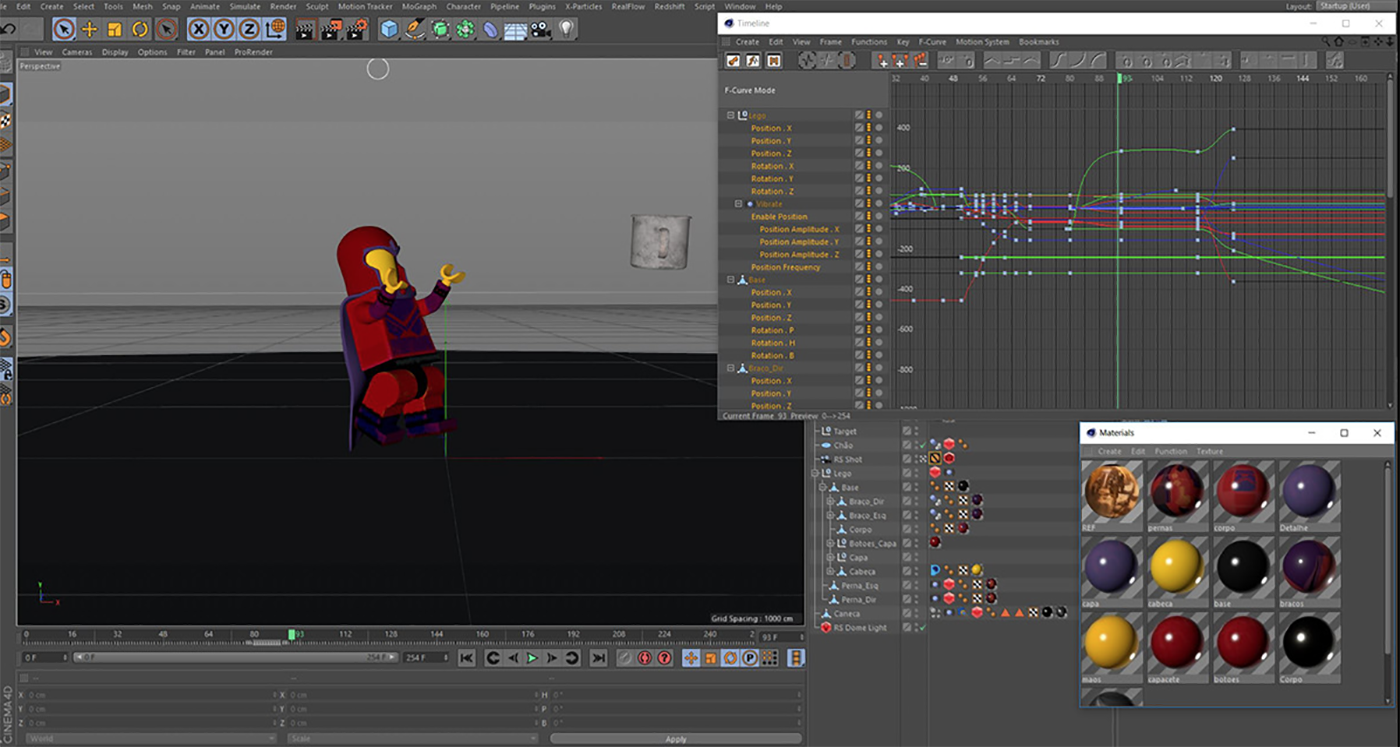Image resolution: width=1400 pixels, height=747 pixels.
Task: Switch Timeline to Dope Sheet mode icon
Action: [x=733, y=61]
